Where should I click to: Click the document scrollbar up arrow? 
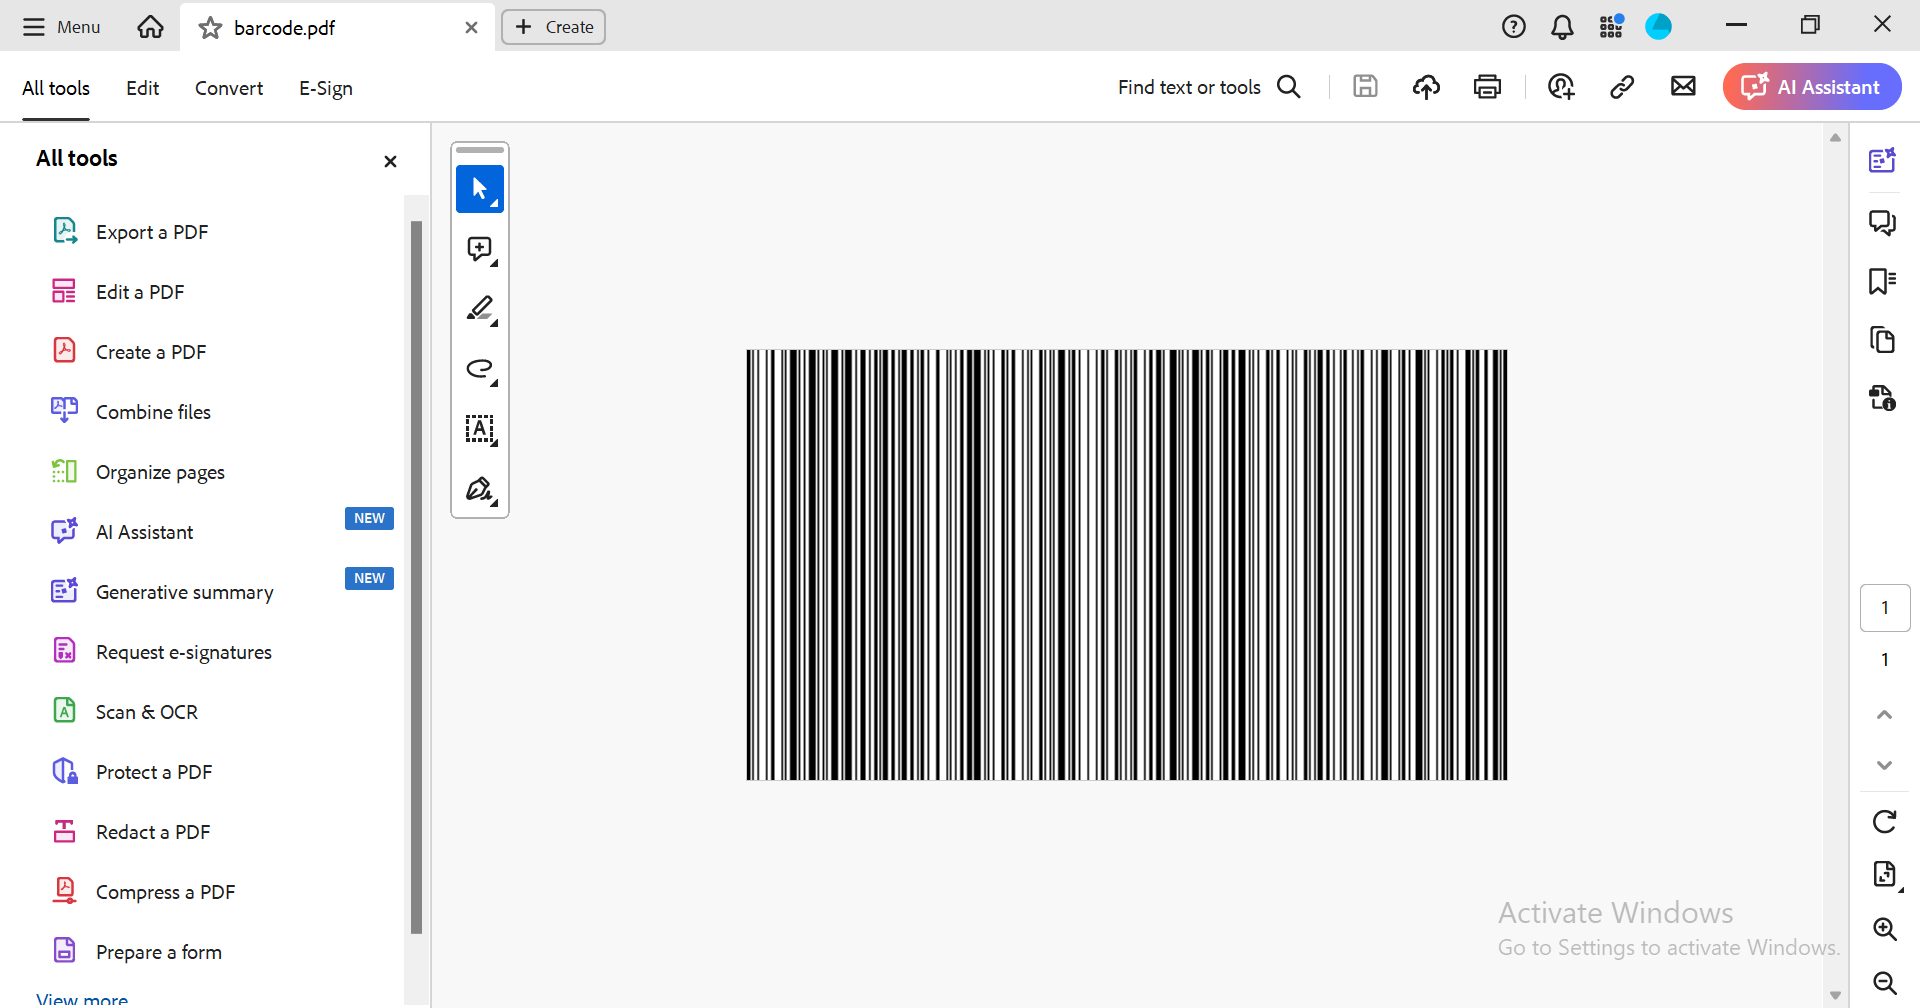tap(1835, 138)
